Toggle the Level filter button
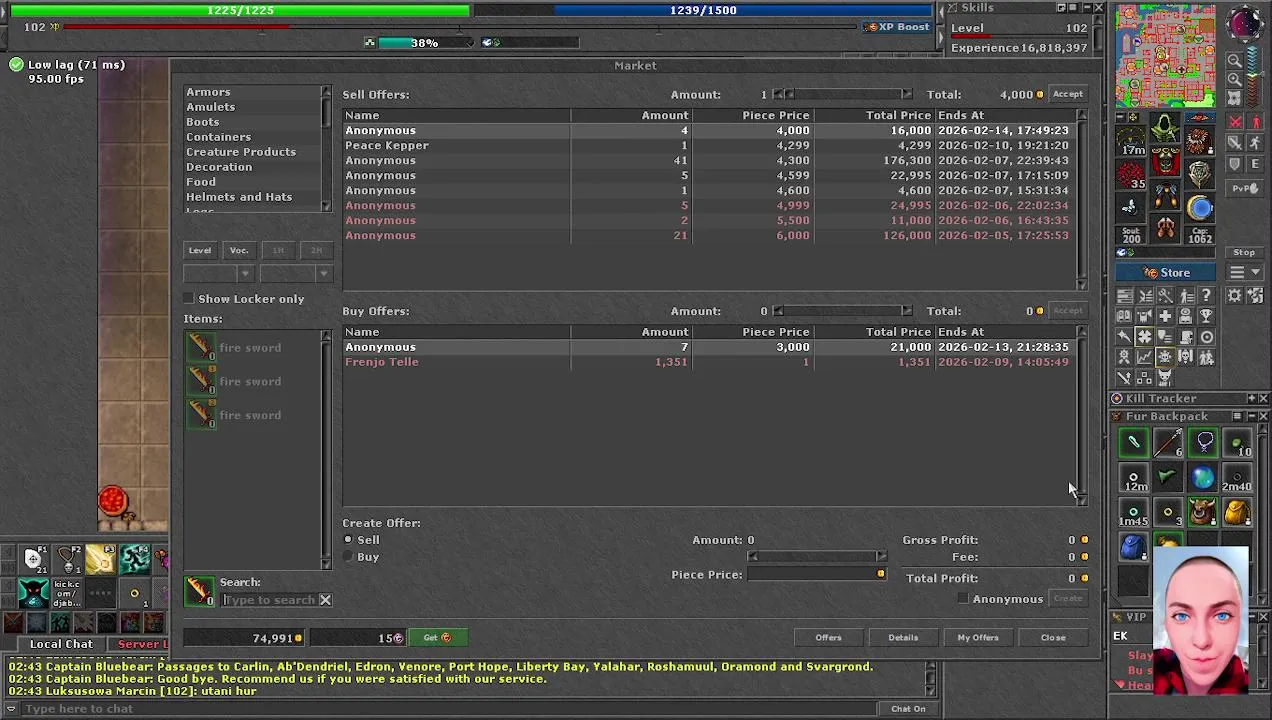 [200, 251]
